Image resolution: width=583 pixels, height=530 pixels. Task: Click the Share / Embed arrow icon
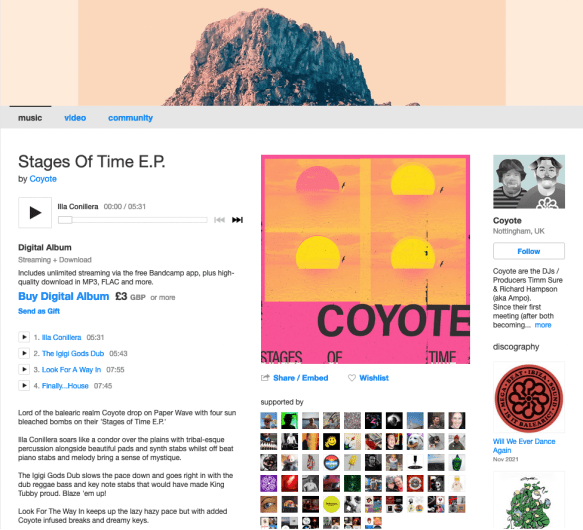point(265,378)
